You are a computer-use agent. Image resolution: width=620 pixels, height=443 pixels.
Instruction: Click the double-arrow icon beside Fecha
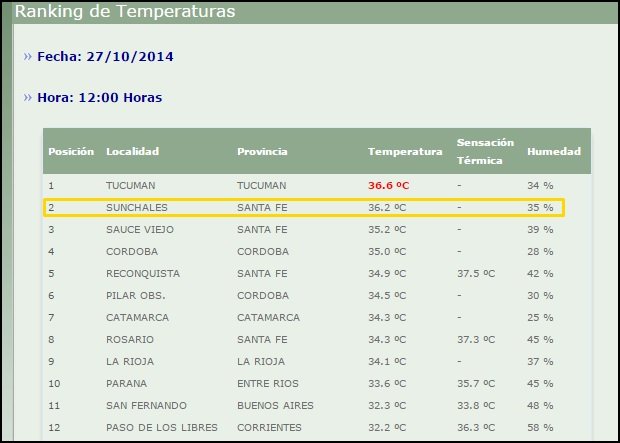click(27, 57)
